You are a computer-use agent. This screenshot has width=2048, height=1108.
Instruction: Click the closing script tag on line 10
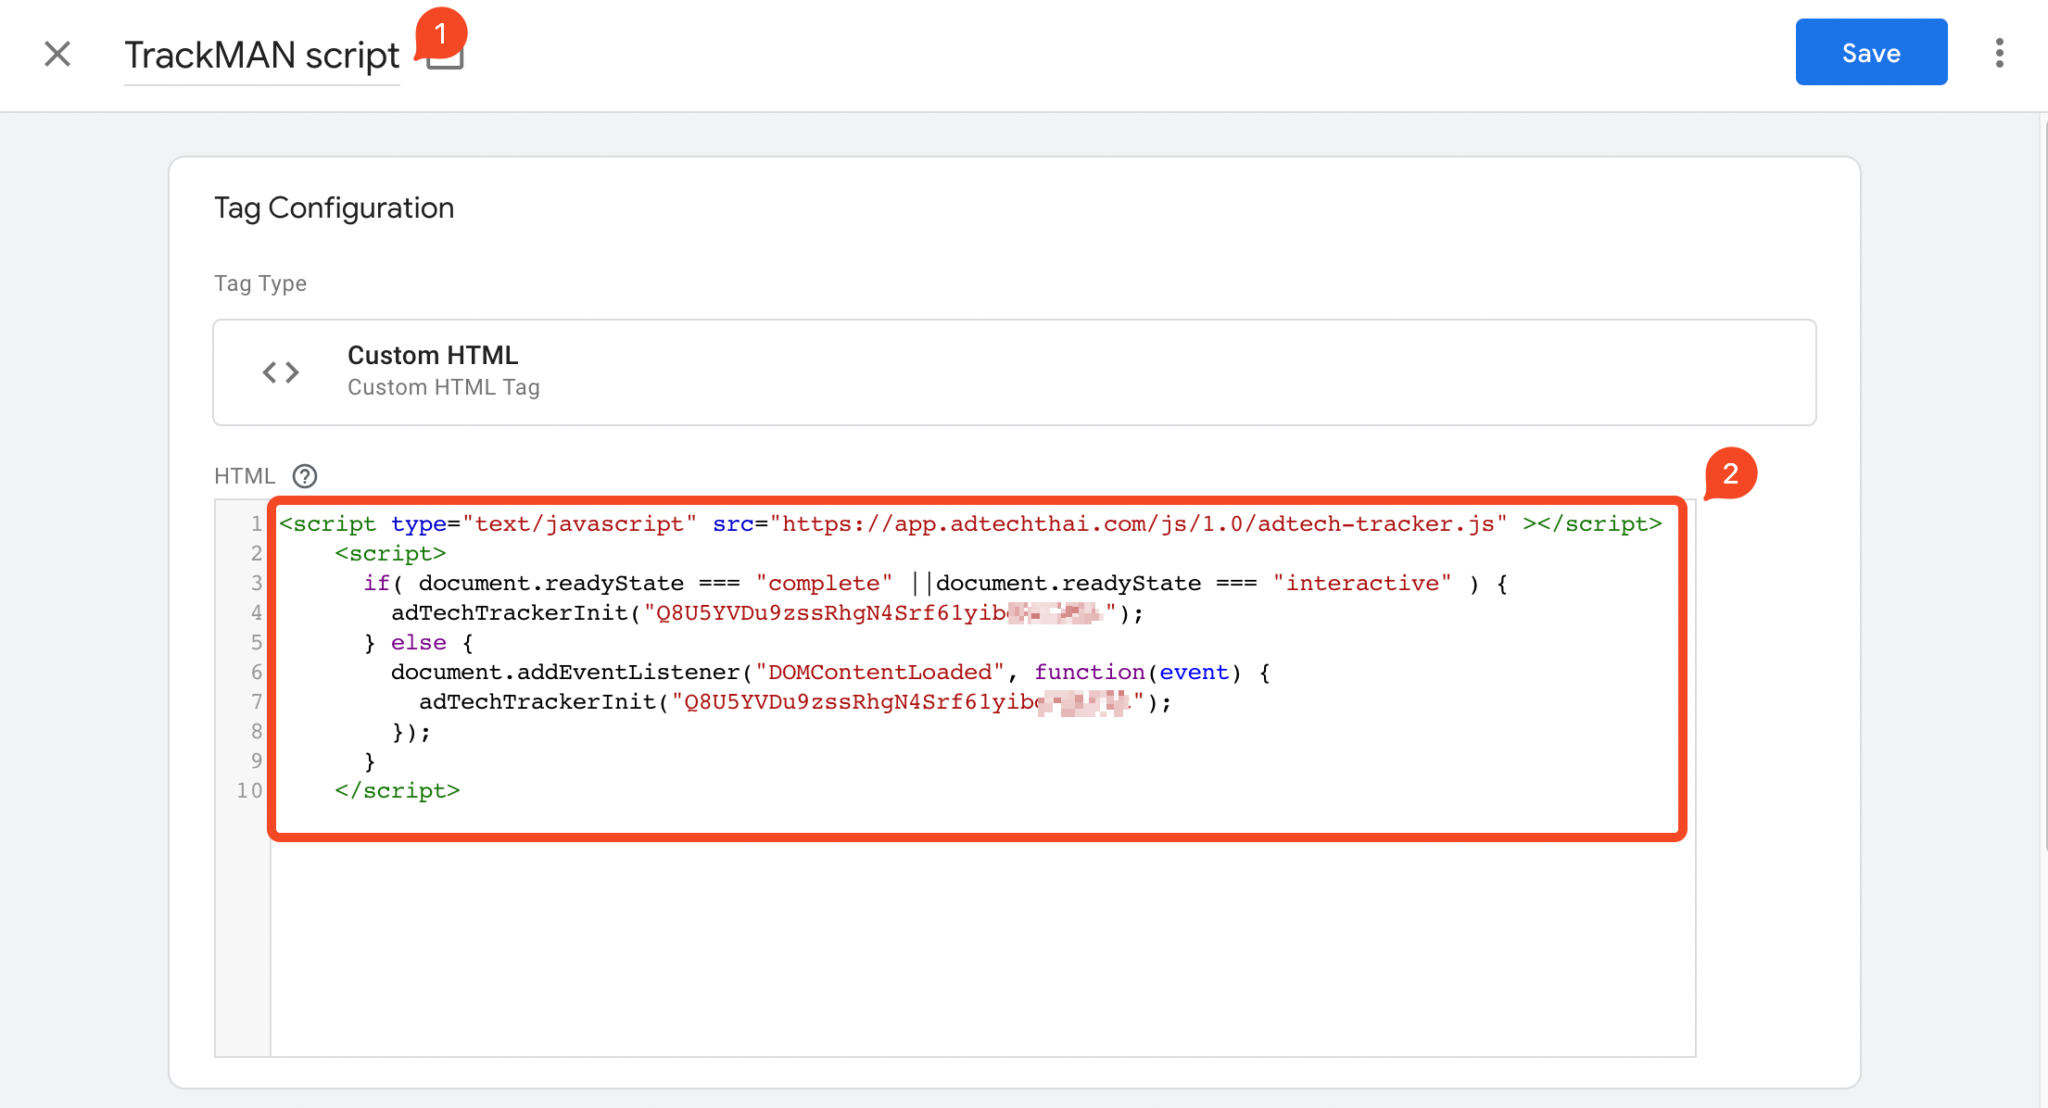(x=398, y=790)
